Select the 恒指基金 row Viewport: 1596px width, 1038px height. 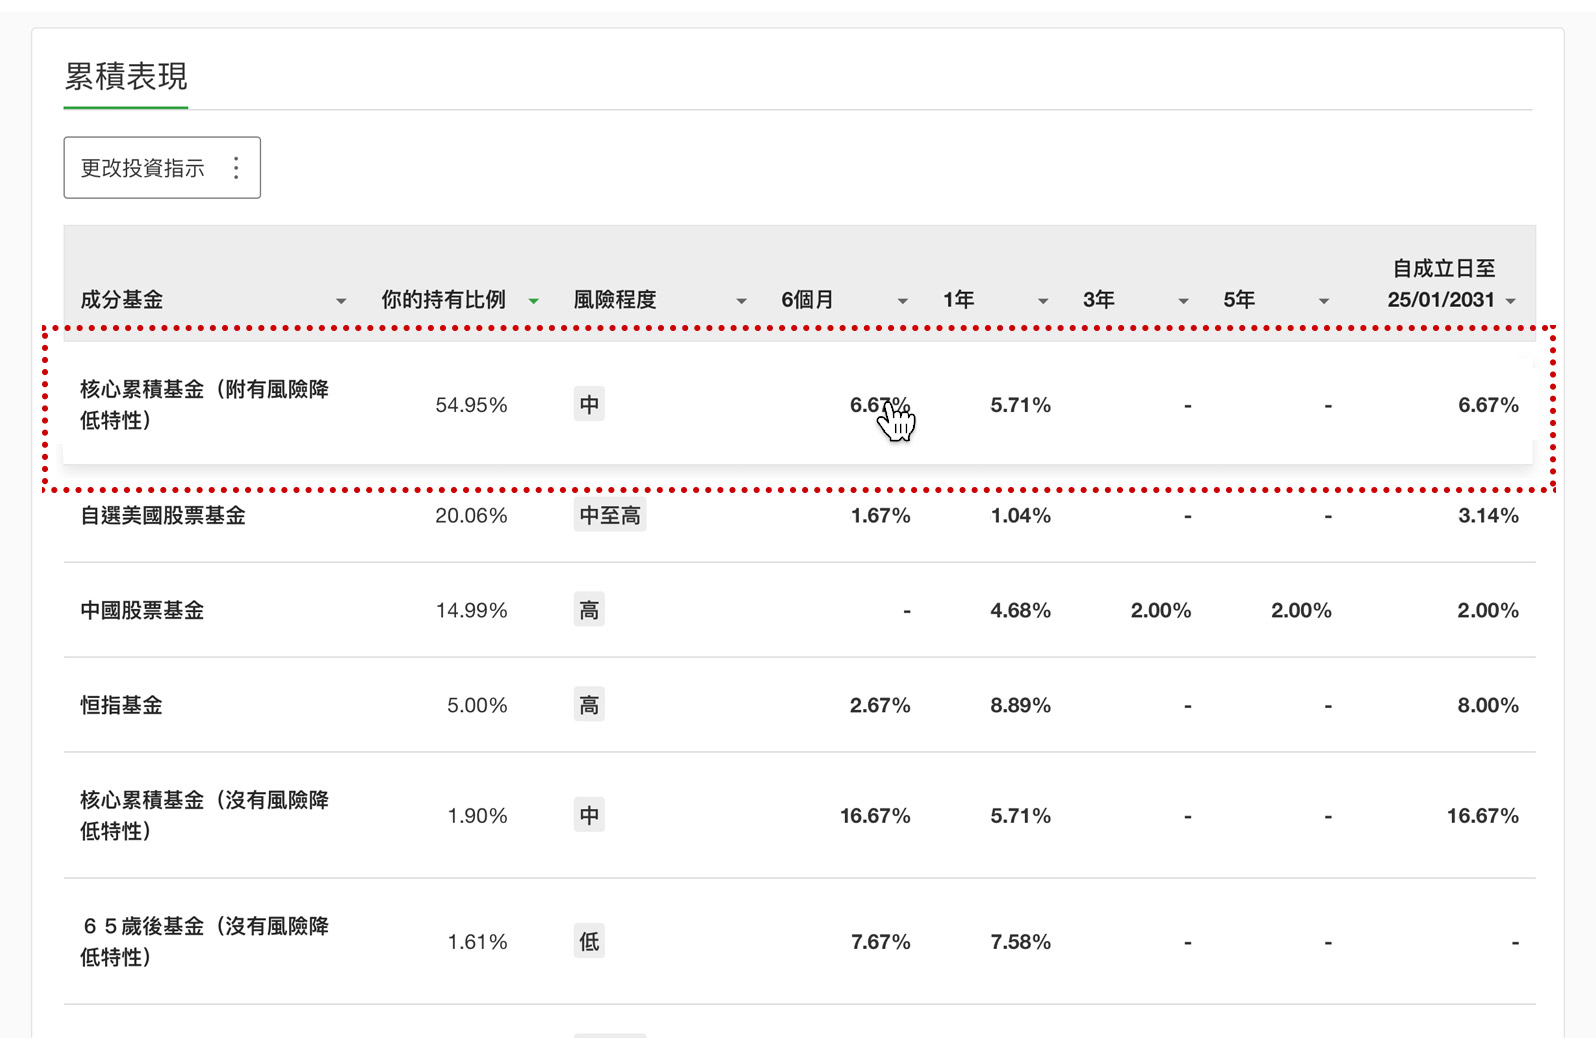(x=122, y=706)
